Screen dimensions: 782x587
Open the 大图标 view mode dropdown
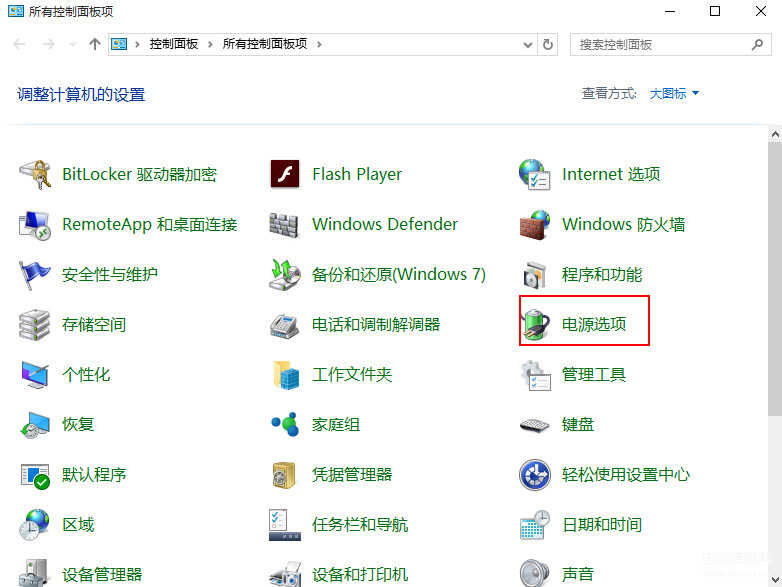point(674,93)
